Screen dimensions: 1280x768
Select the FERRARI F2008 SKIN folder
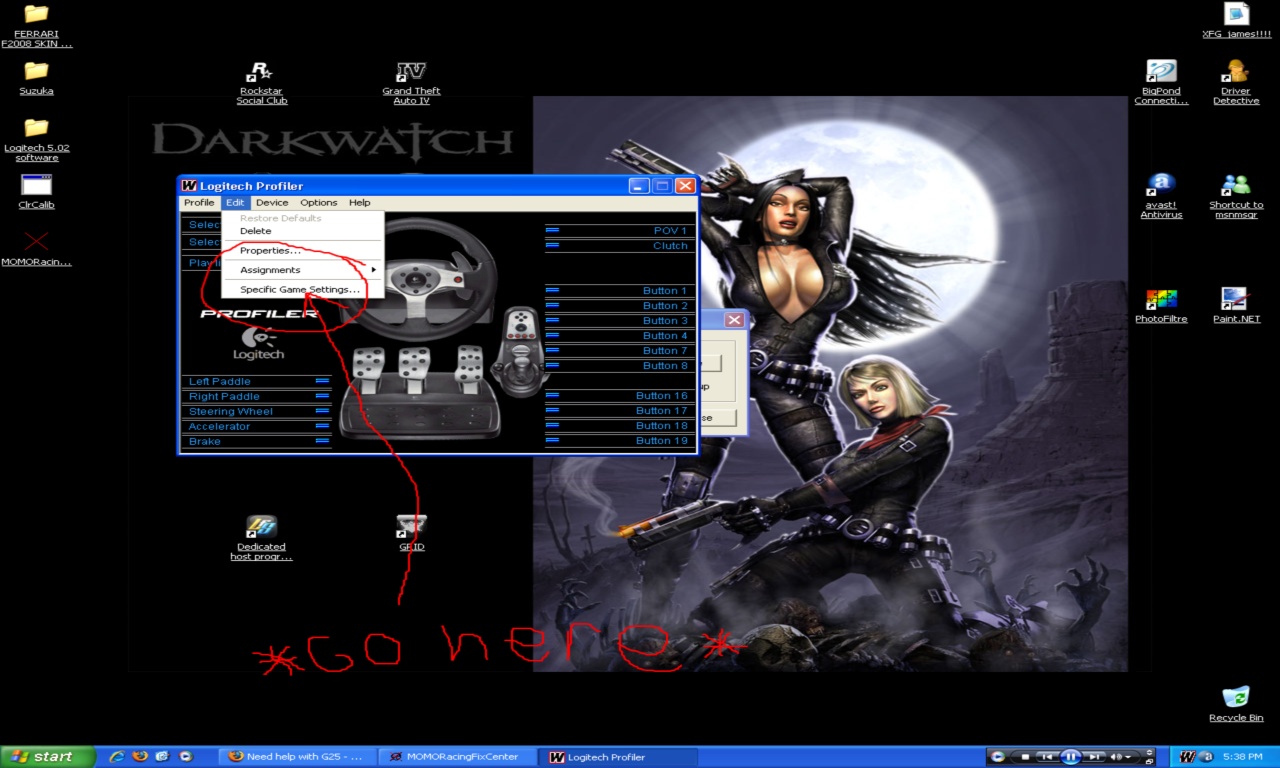click(x=36, y=26)
